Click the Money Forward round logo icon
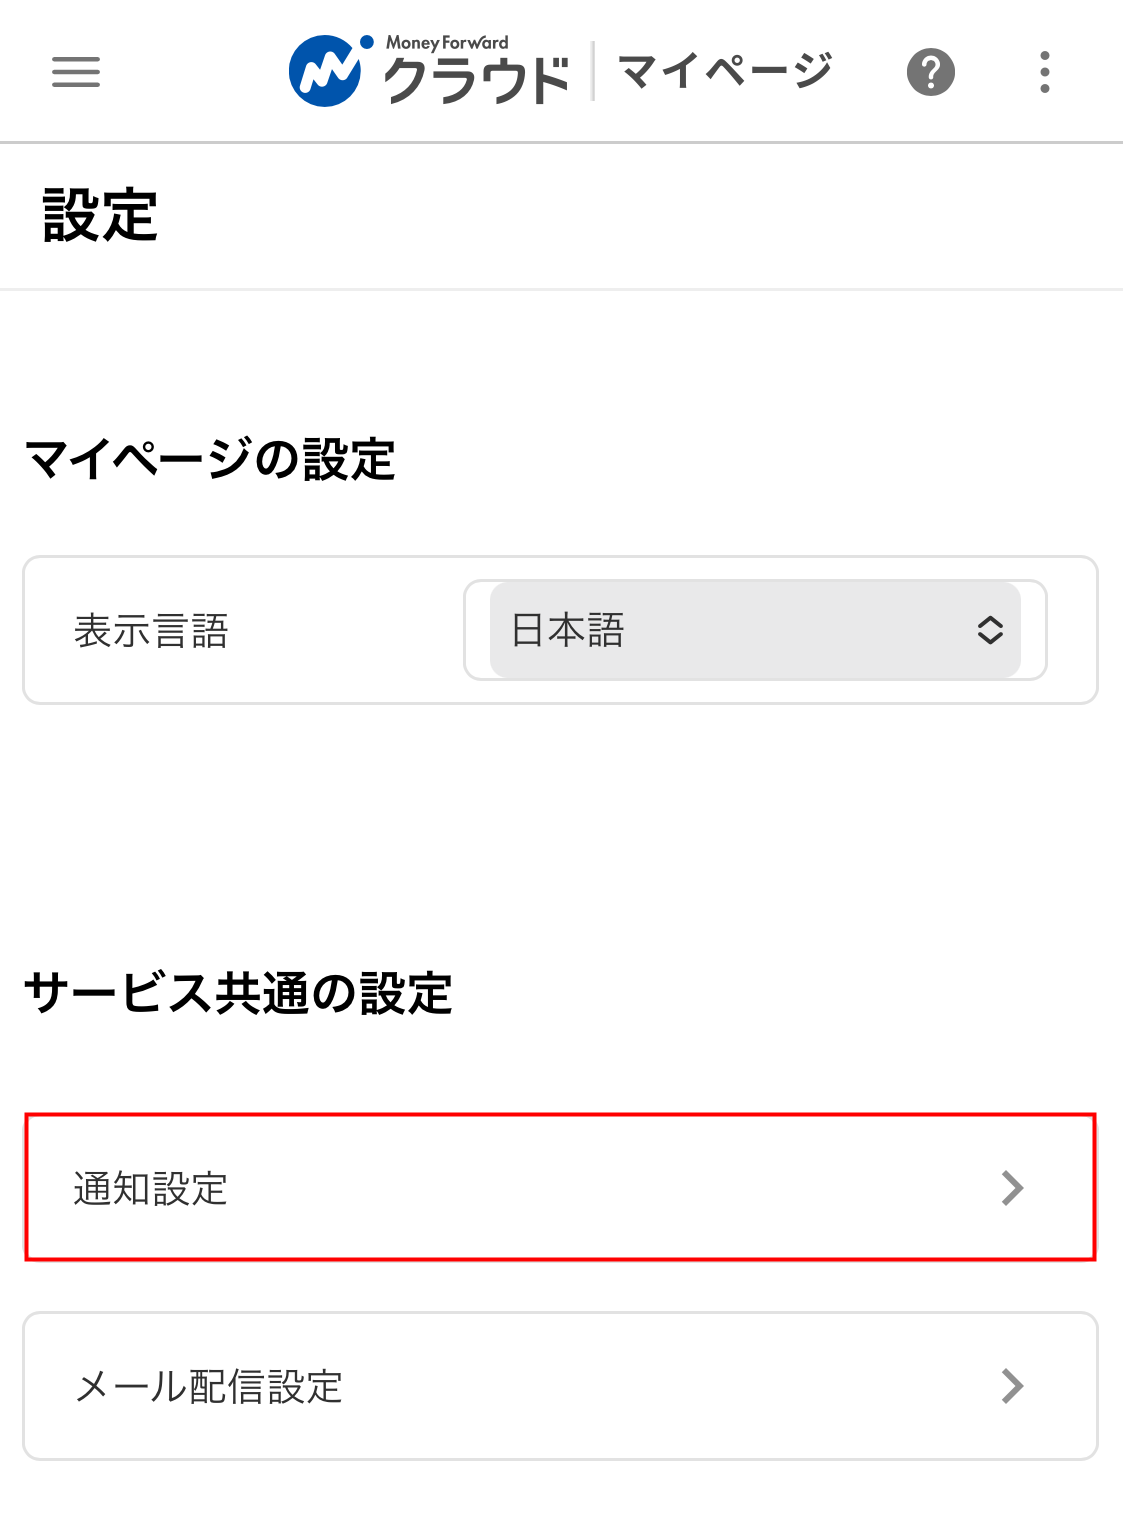The width and height of the screenshot is (1123, 1538). [x=325, y=72]
